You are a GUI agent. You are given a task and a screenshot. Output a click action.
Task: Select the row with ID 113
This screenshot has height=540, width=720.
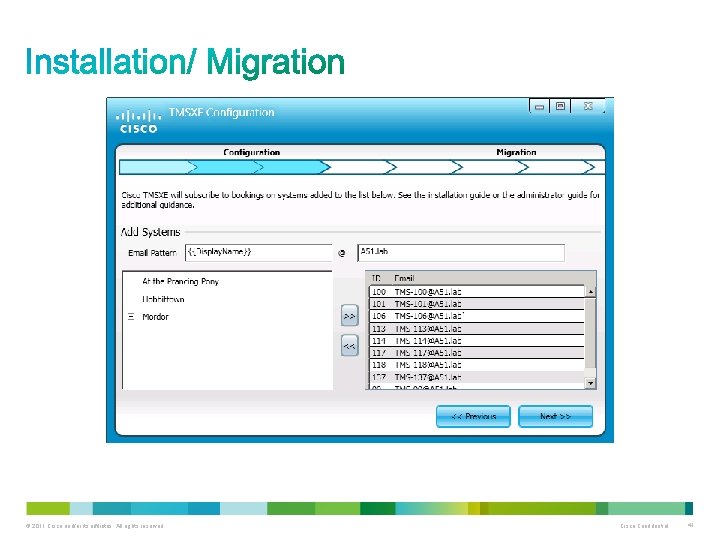(477, 328)
